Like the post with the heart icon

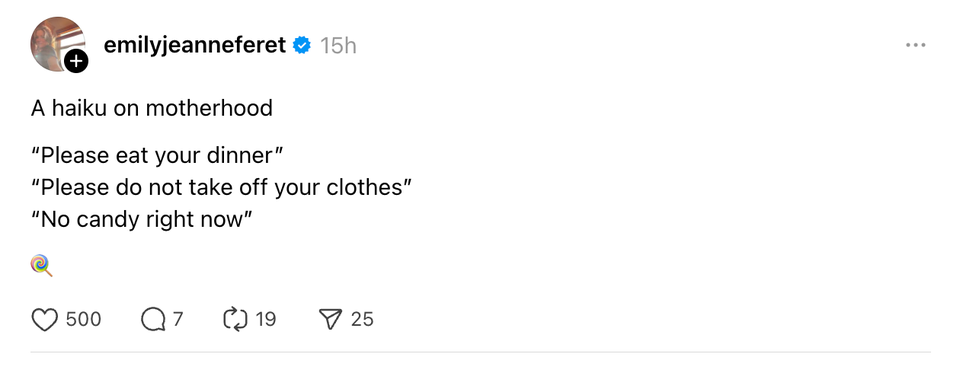pos(45,320)
